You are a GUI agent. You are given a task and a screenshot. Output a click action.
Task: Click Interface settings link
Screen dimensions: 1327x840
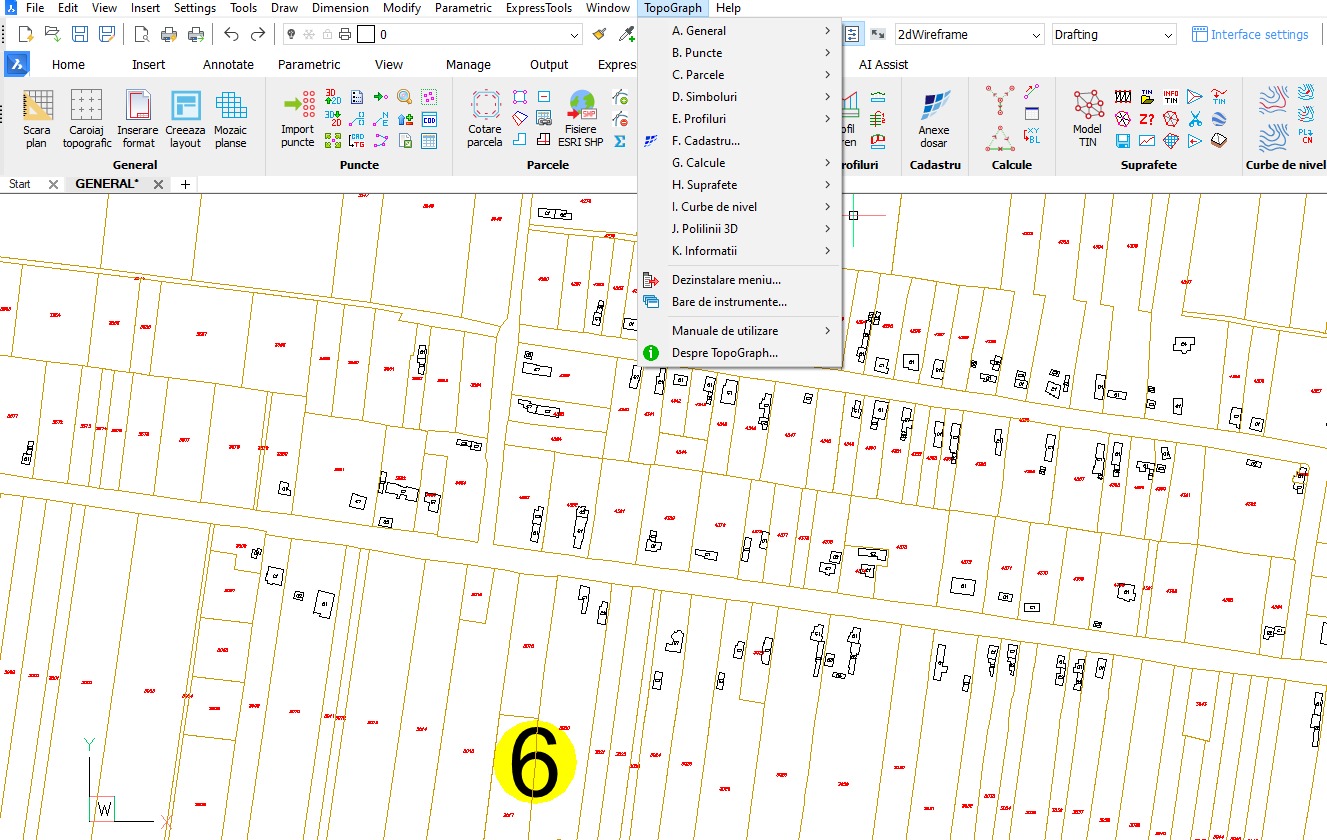(1250, 35)
